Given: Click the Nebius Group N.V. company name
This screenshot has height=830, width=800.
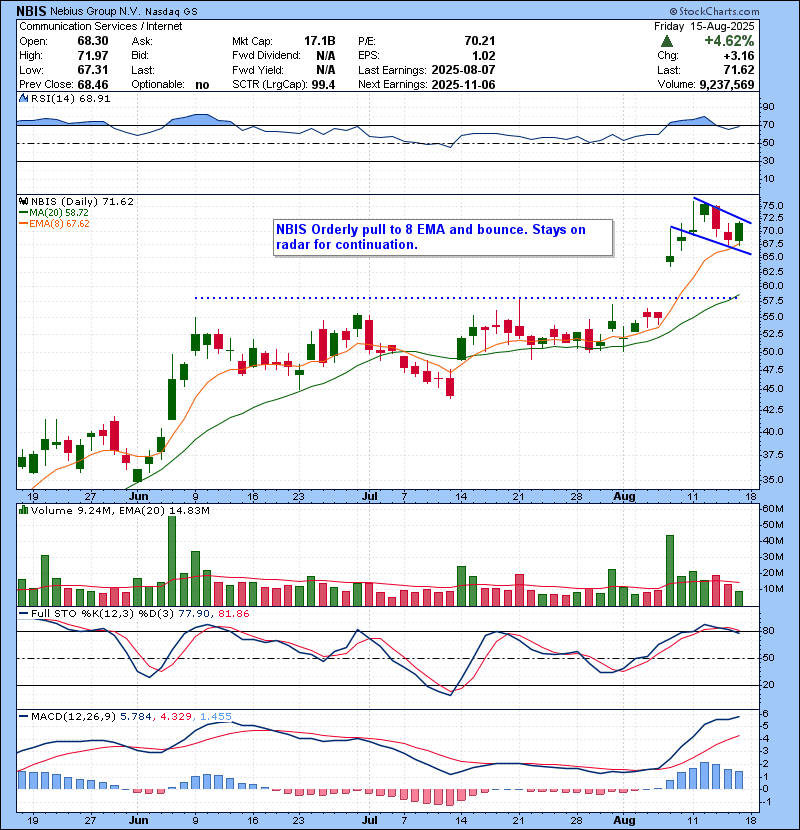Looking at the screenshot, I should [95, 11].
